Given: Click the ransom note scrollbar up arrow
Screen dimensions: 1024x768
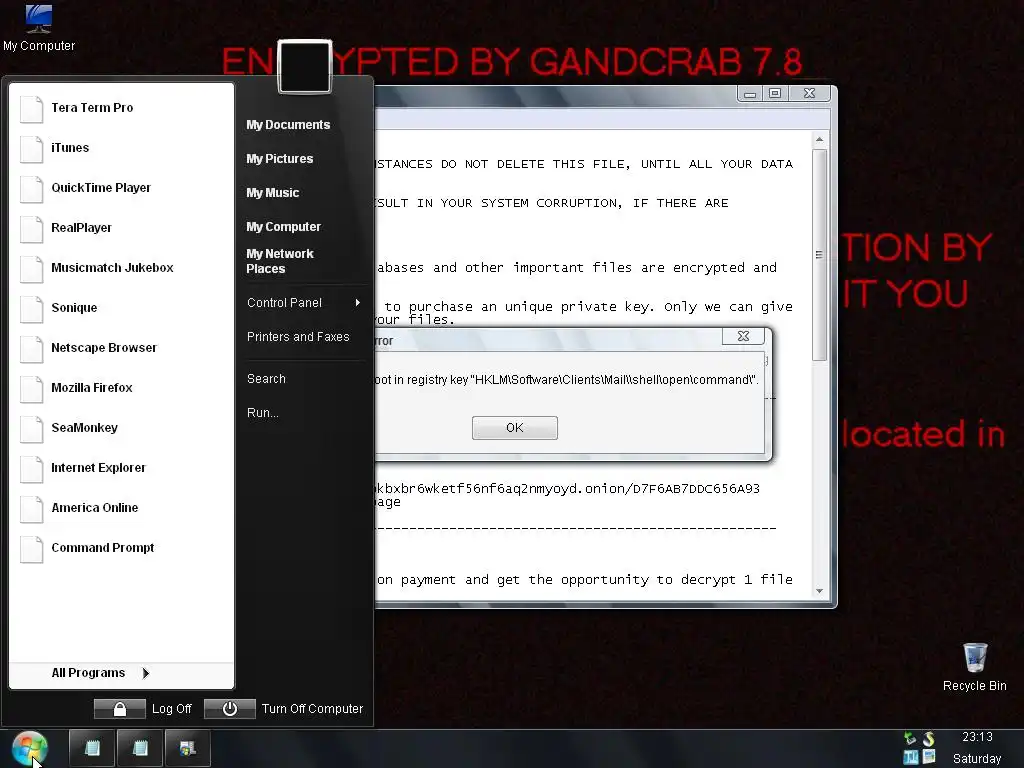Looking at the screenshot, I should click(x=819, y=140).
